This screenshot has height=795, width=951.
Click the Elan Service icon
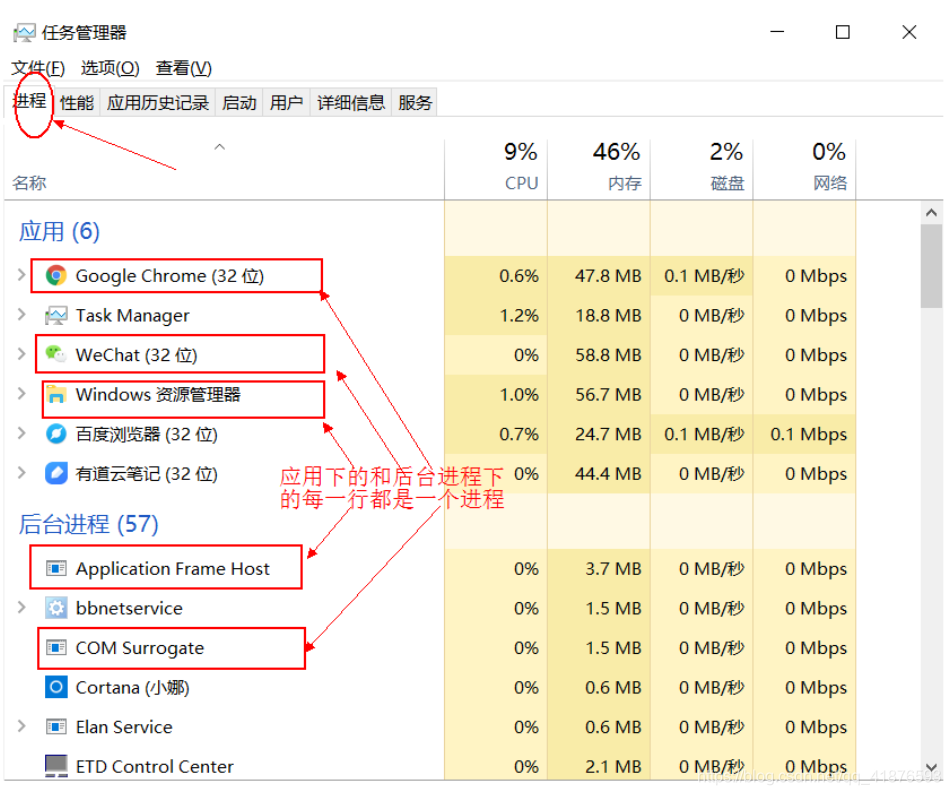point(56,727)
